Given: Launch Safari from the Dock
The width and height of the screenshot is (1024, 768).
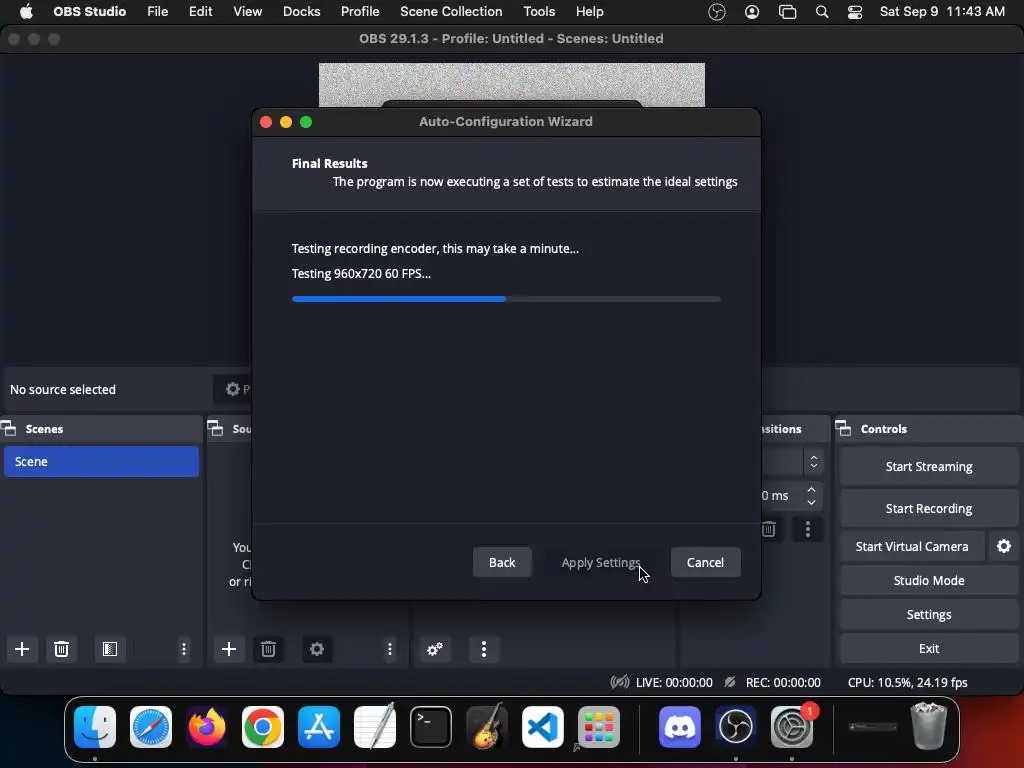Looking at the screenshot, I should (x=151, y=727).
